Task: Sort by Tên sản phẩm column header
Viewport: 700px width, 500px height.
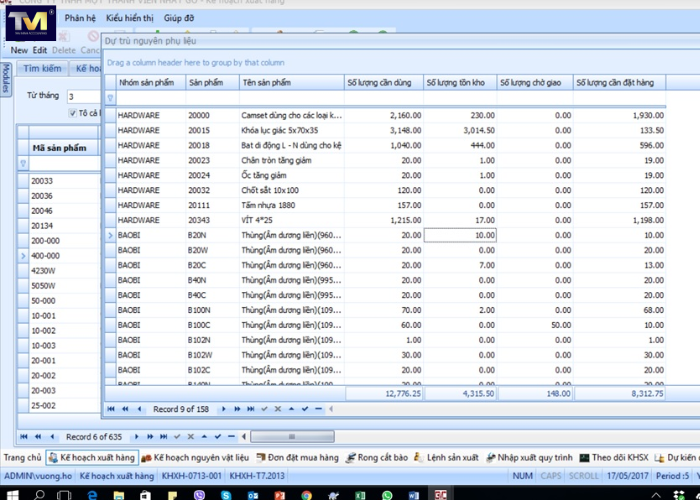Action: pyautogui.click(x=292, y=83)
